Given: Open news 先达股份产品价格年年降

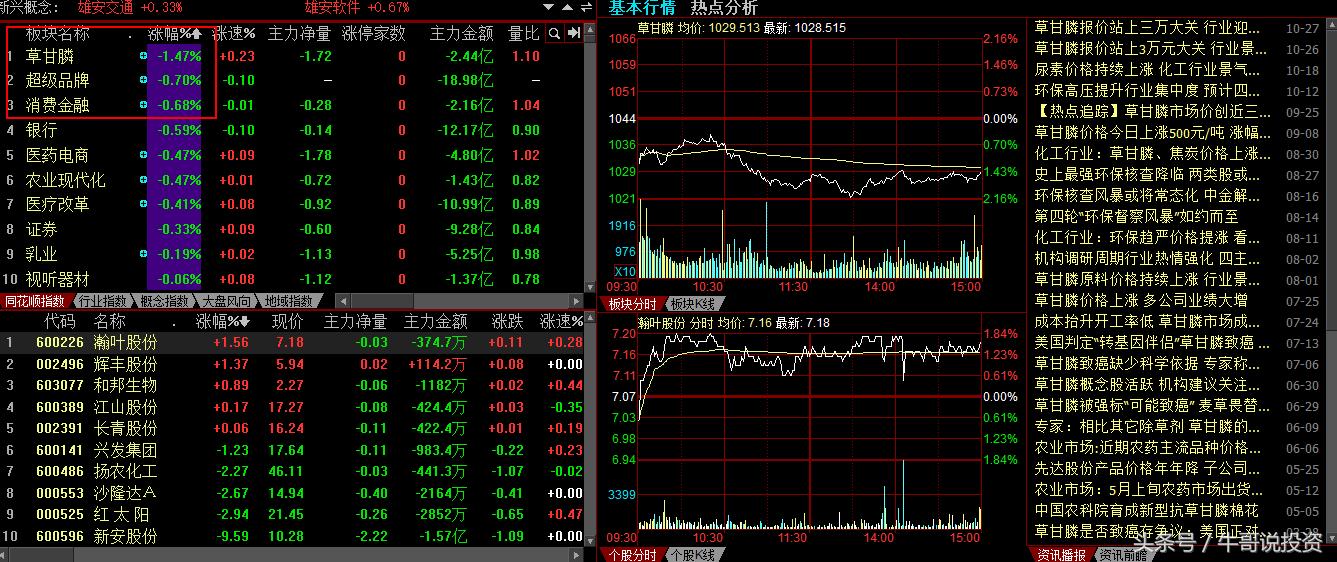Looking at the screenshot, I should (1148, 468).
